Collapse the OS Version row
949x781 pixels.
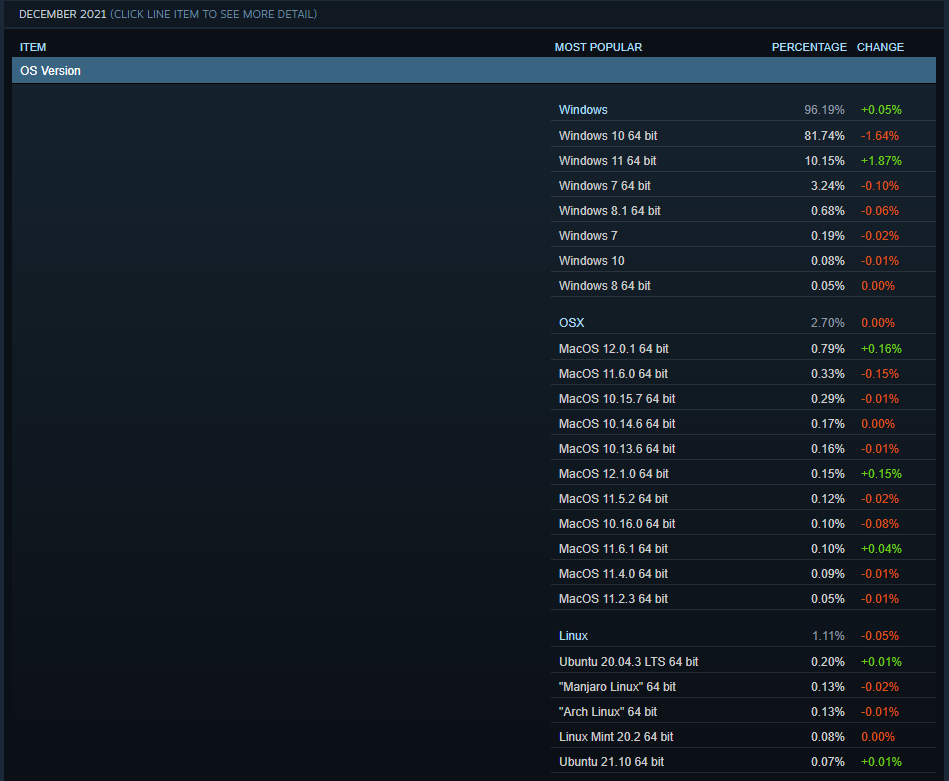coord(474,70)
